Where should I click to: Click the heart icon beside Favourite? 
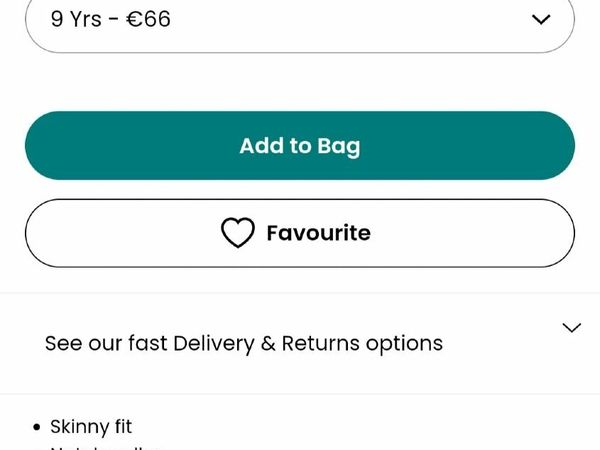click(x=238, y=232)
